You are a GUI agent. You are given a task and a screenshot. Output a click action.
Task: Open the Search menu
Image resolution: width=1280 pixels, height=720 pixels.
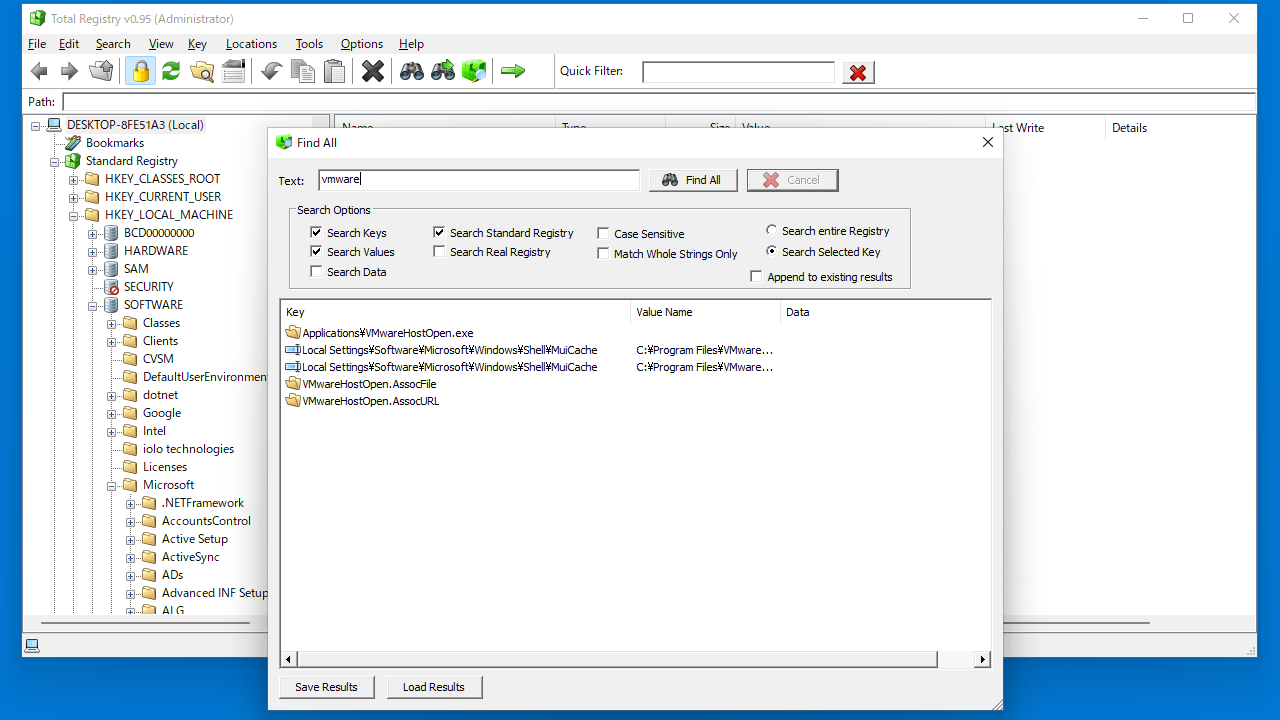[x=113, y=44]
